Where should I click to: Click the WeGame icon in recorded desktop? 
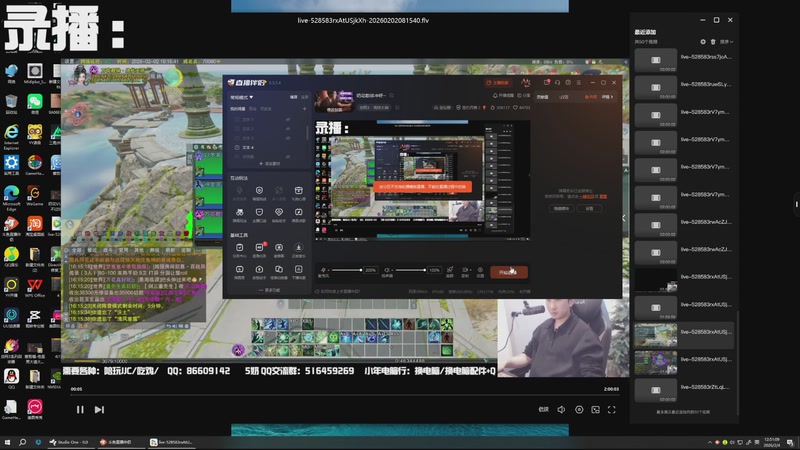(x=35, y=194)
